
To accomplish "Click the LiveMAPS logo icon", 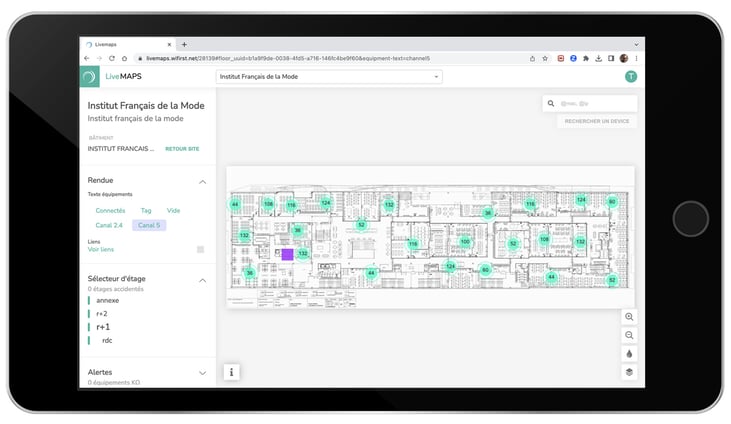I will 89,76.
